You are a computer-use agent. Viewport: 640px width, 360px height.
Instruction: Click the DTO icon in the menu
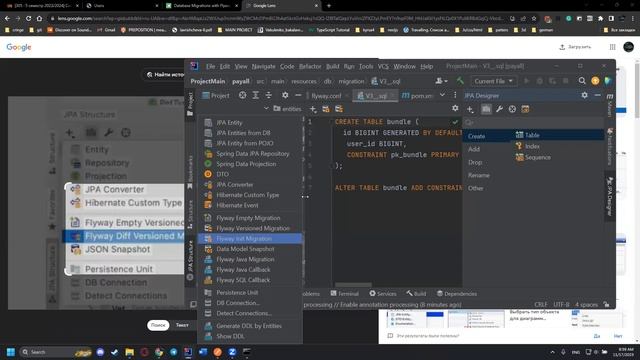(x=208, y=174)
